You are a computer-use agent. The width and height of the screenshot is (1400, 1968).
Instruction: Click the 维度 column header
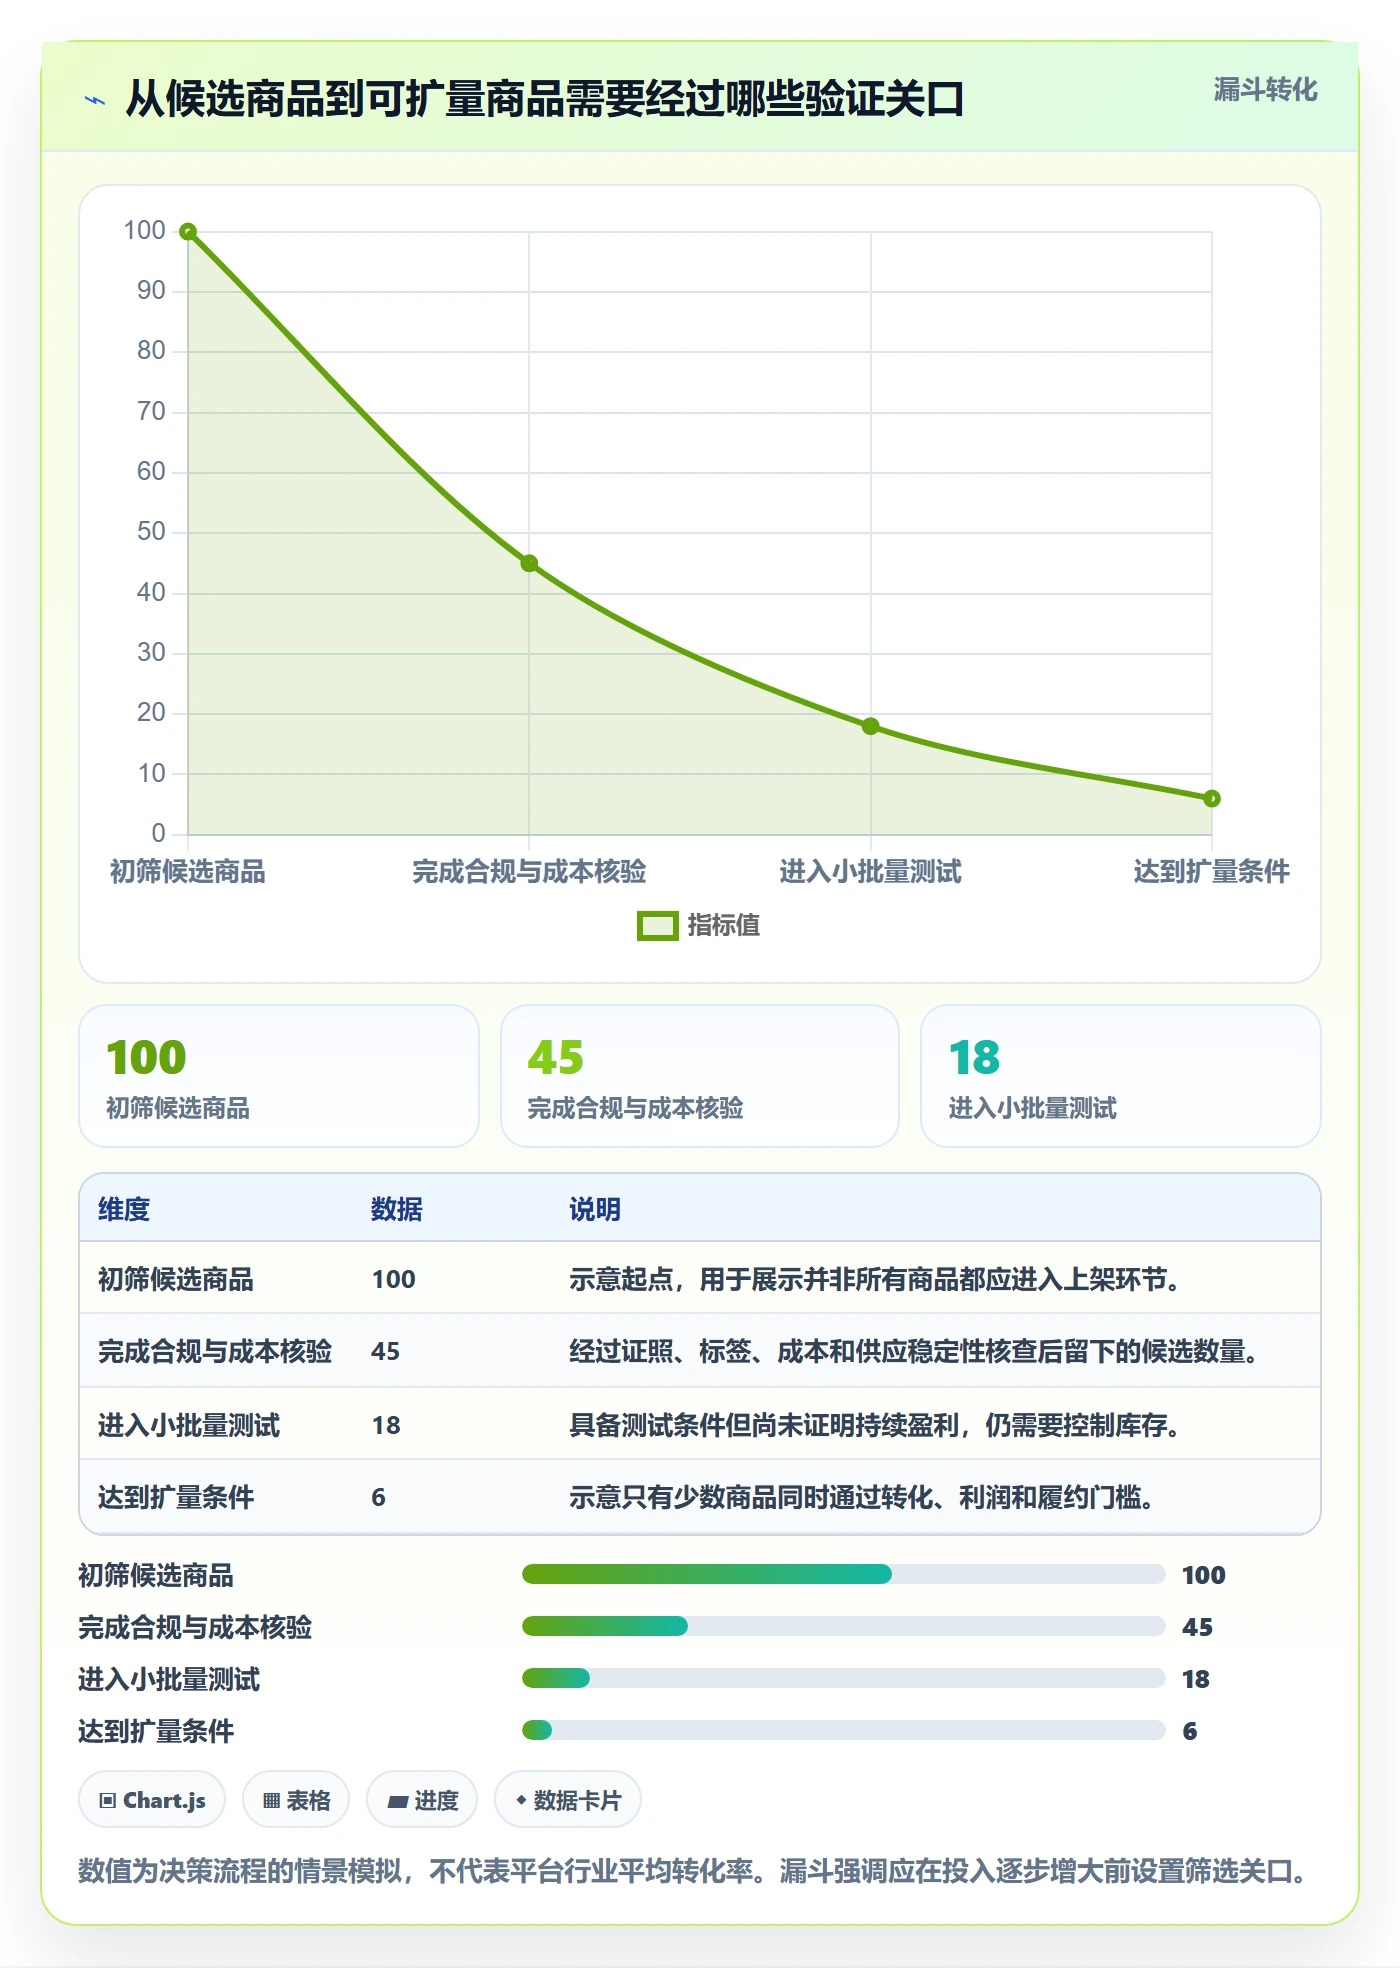click(124, 1209)
